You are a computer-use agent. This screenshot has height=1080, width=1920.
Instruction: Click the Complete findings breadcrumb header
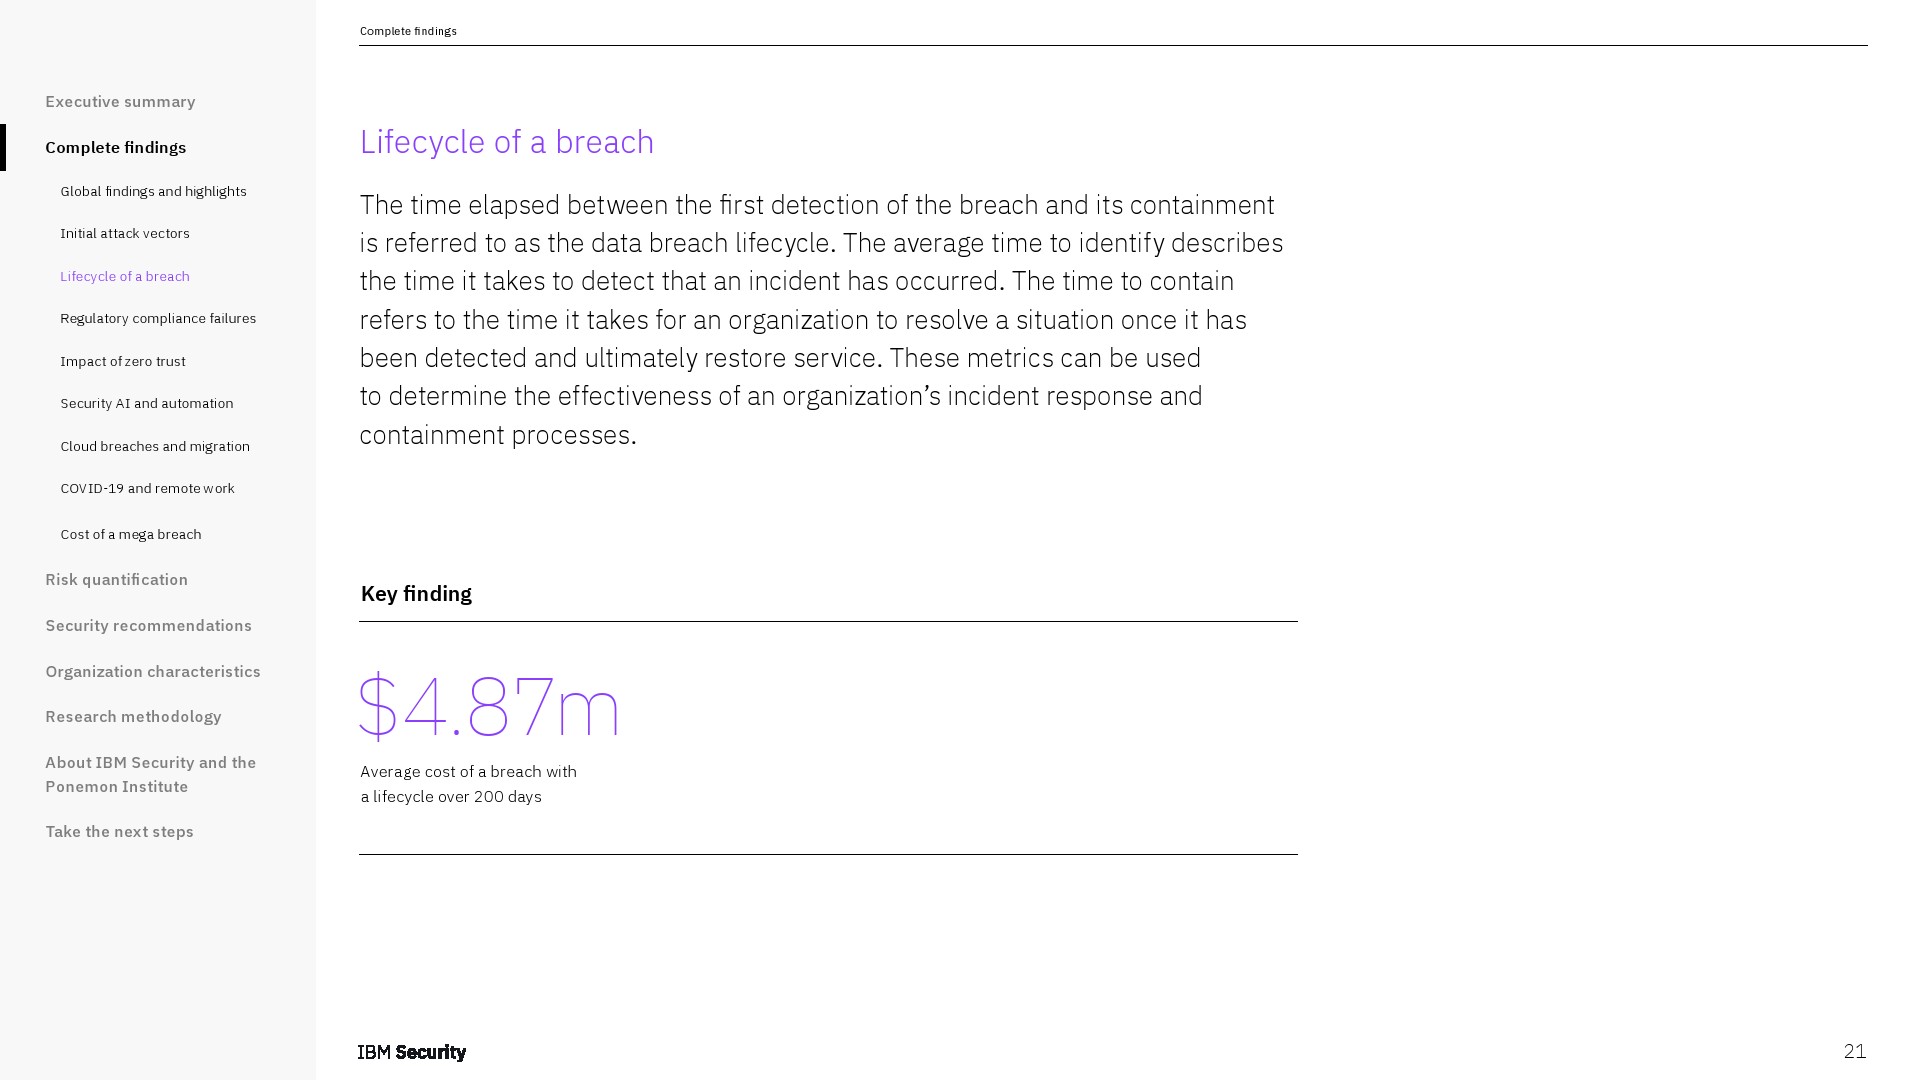pos(408,31)
